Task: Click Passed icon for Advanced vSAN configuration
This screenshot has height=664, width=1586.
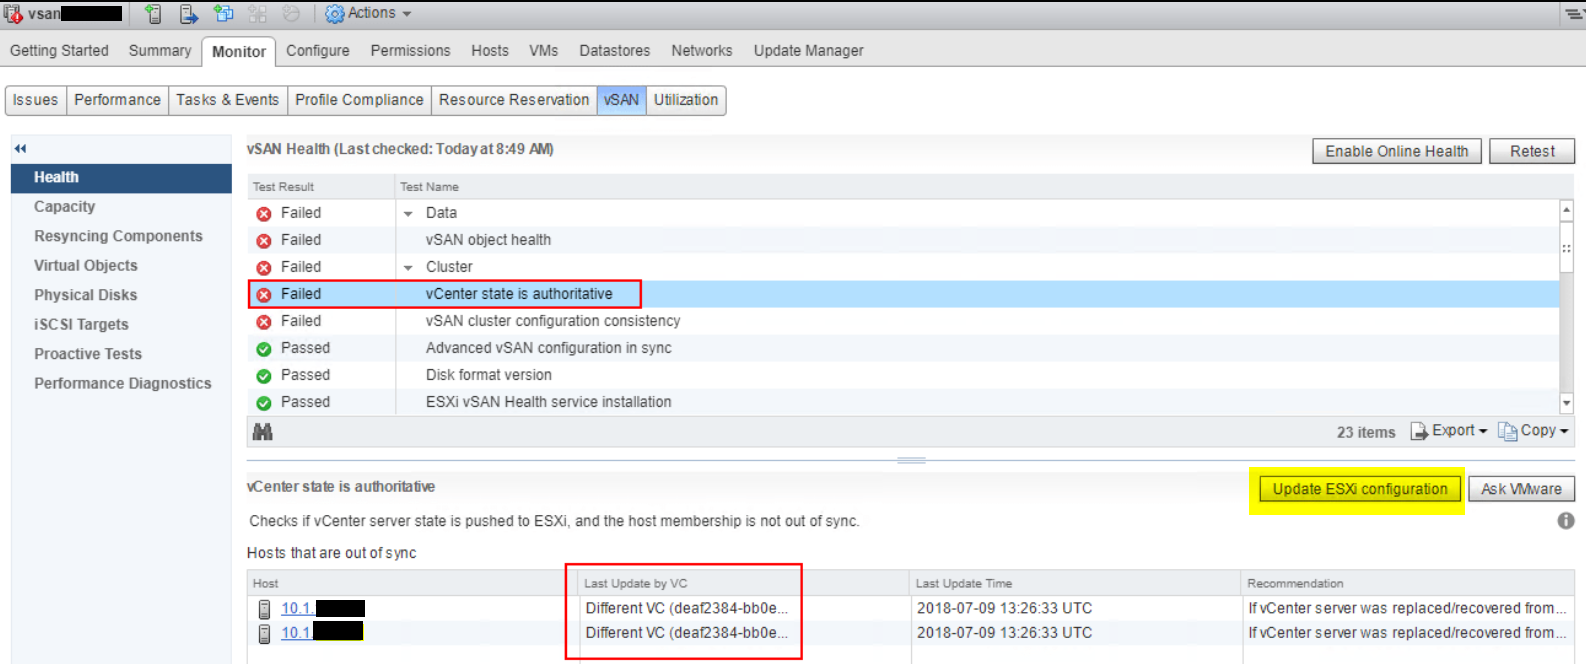Action: pyautogui.click(x=264, y=349)
